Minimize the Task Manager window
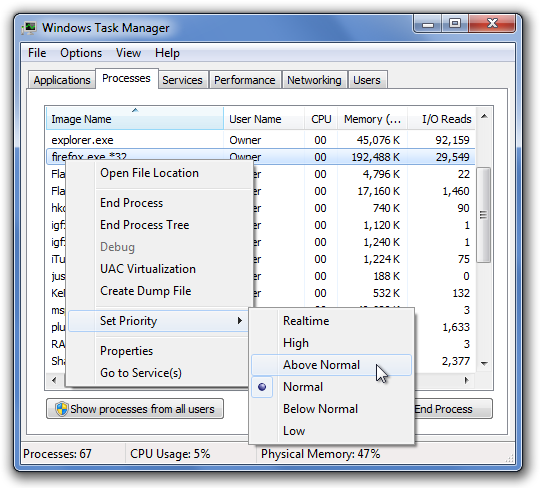Screen dimensions: 540x488 428,24
